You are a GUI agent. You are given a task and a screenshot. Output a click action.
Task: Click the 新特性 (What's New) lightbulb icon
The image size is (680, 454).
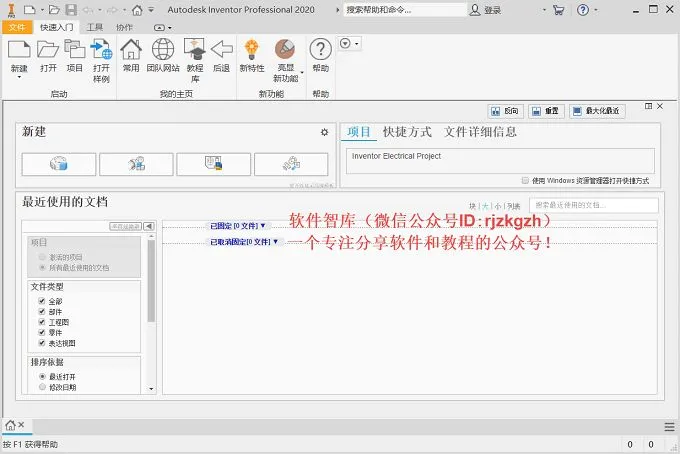pos(252,49)
